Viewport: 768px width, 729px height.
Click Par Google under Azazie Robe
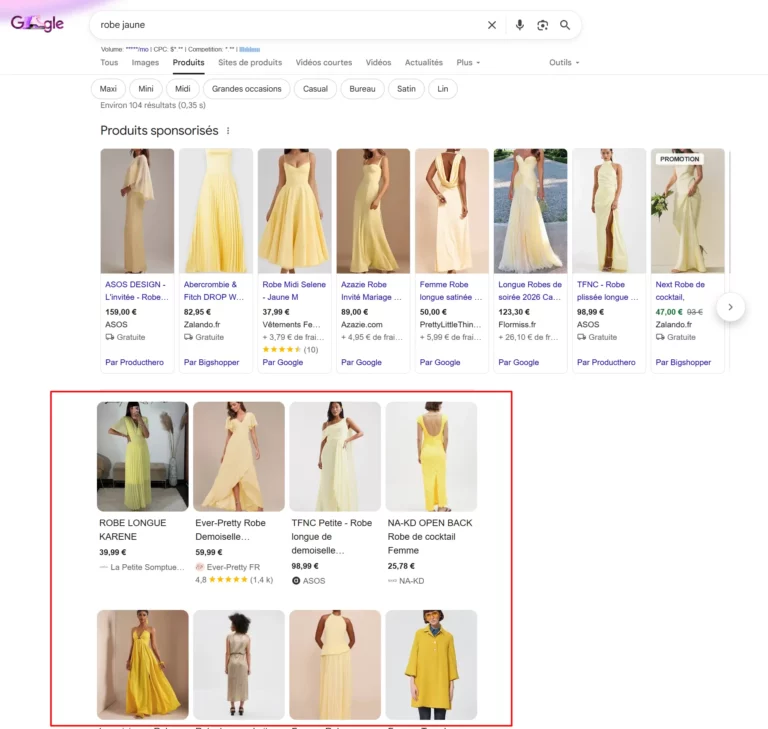(x=361, y=363)
